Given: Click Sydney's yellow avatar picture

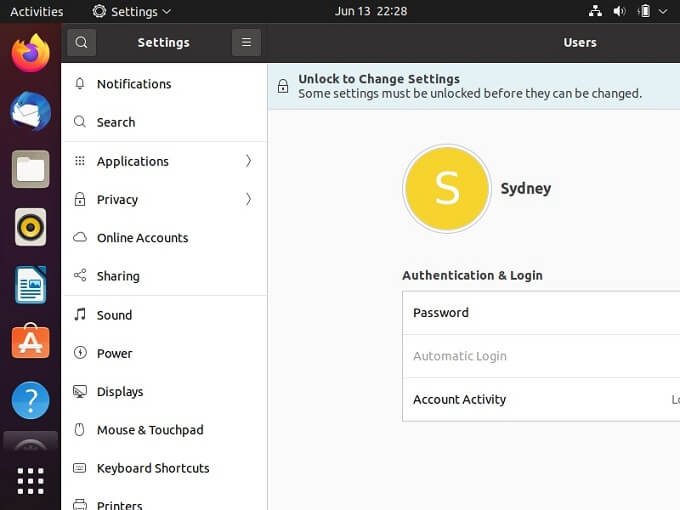Looking at the screenshot, I should 446,189.
